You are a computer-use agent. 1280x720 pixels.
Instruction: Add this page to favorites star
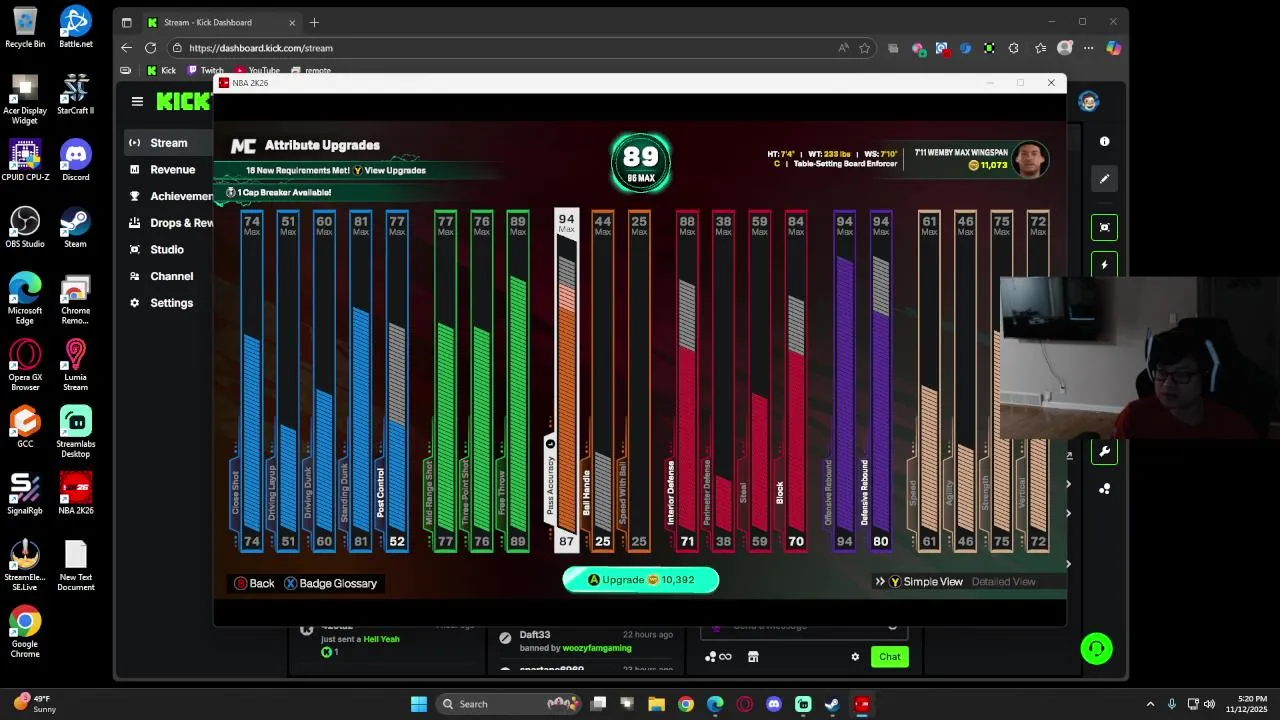[864, 48]
